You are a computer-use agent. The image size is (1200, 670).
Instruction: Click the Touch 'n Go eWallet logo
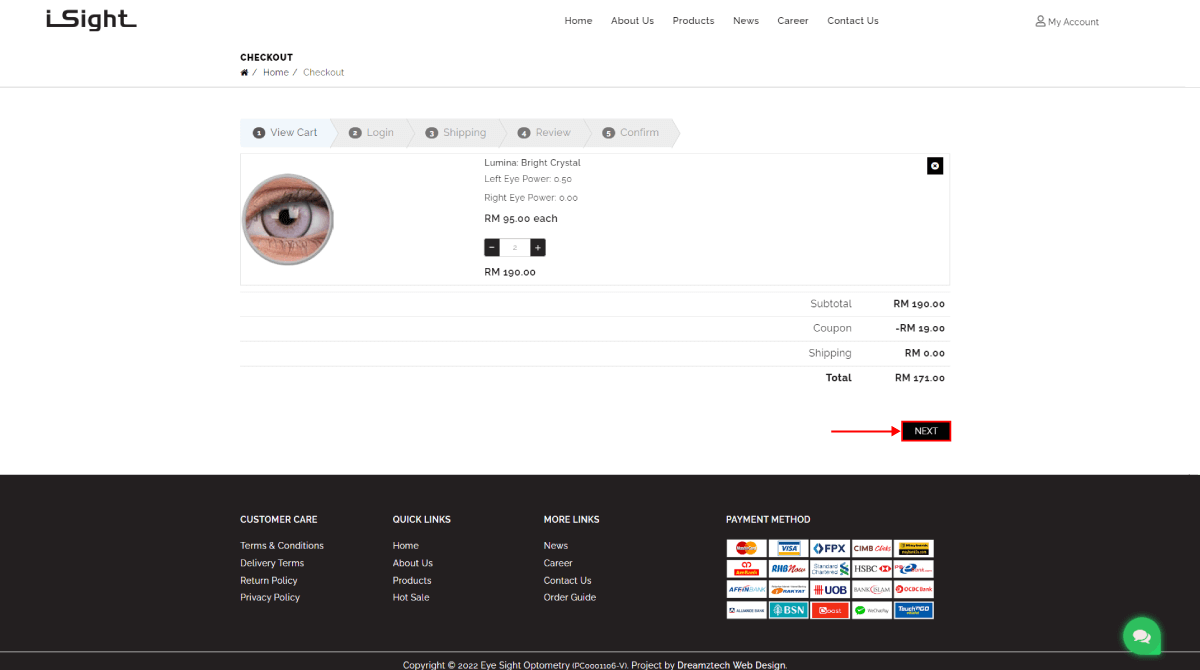(x=914, y=610)
